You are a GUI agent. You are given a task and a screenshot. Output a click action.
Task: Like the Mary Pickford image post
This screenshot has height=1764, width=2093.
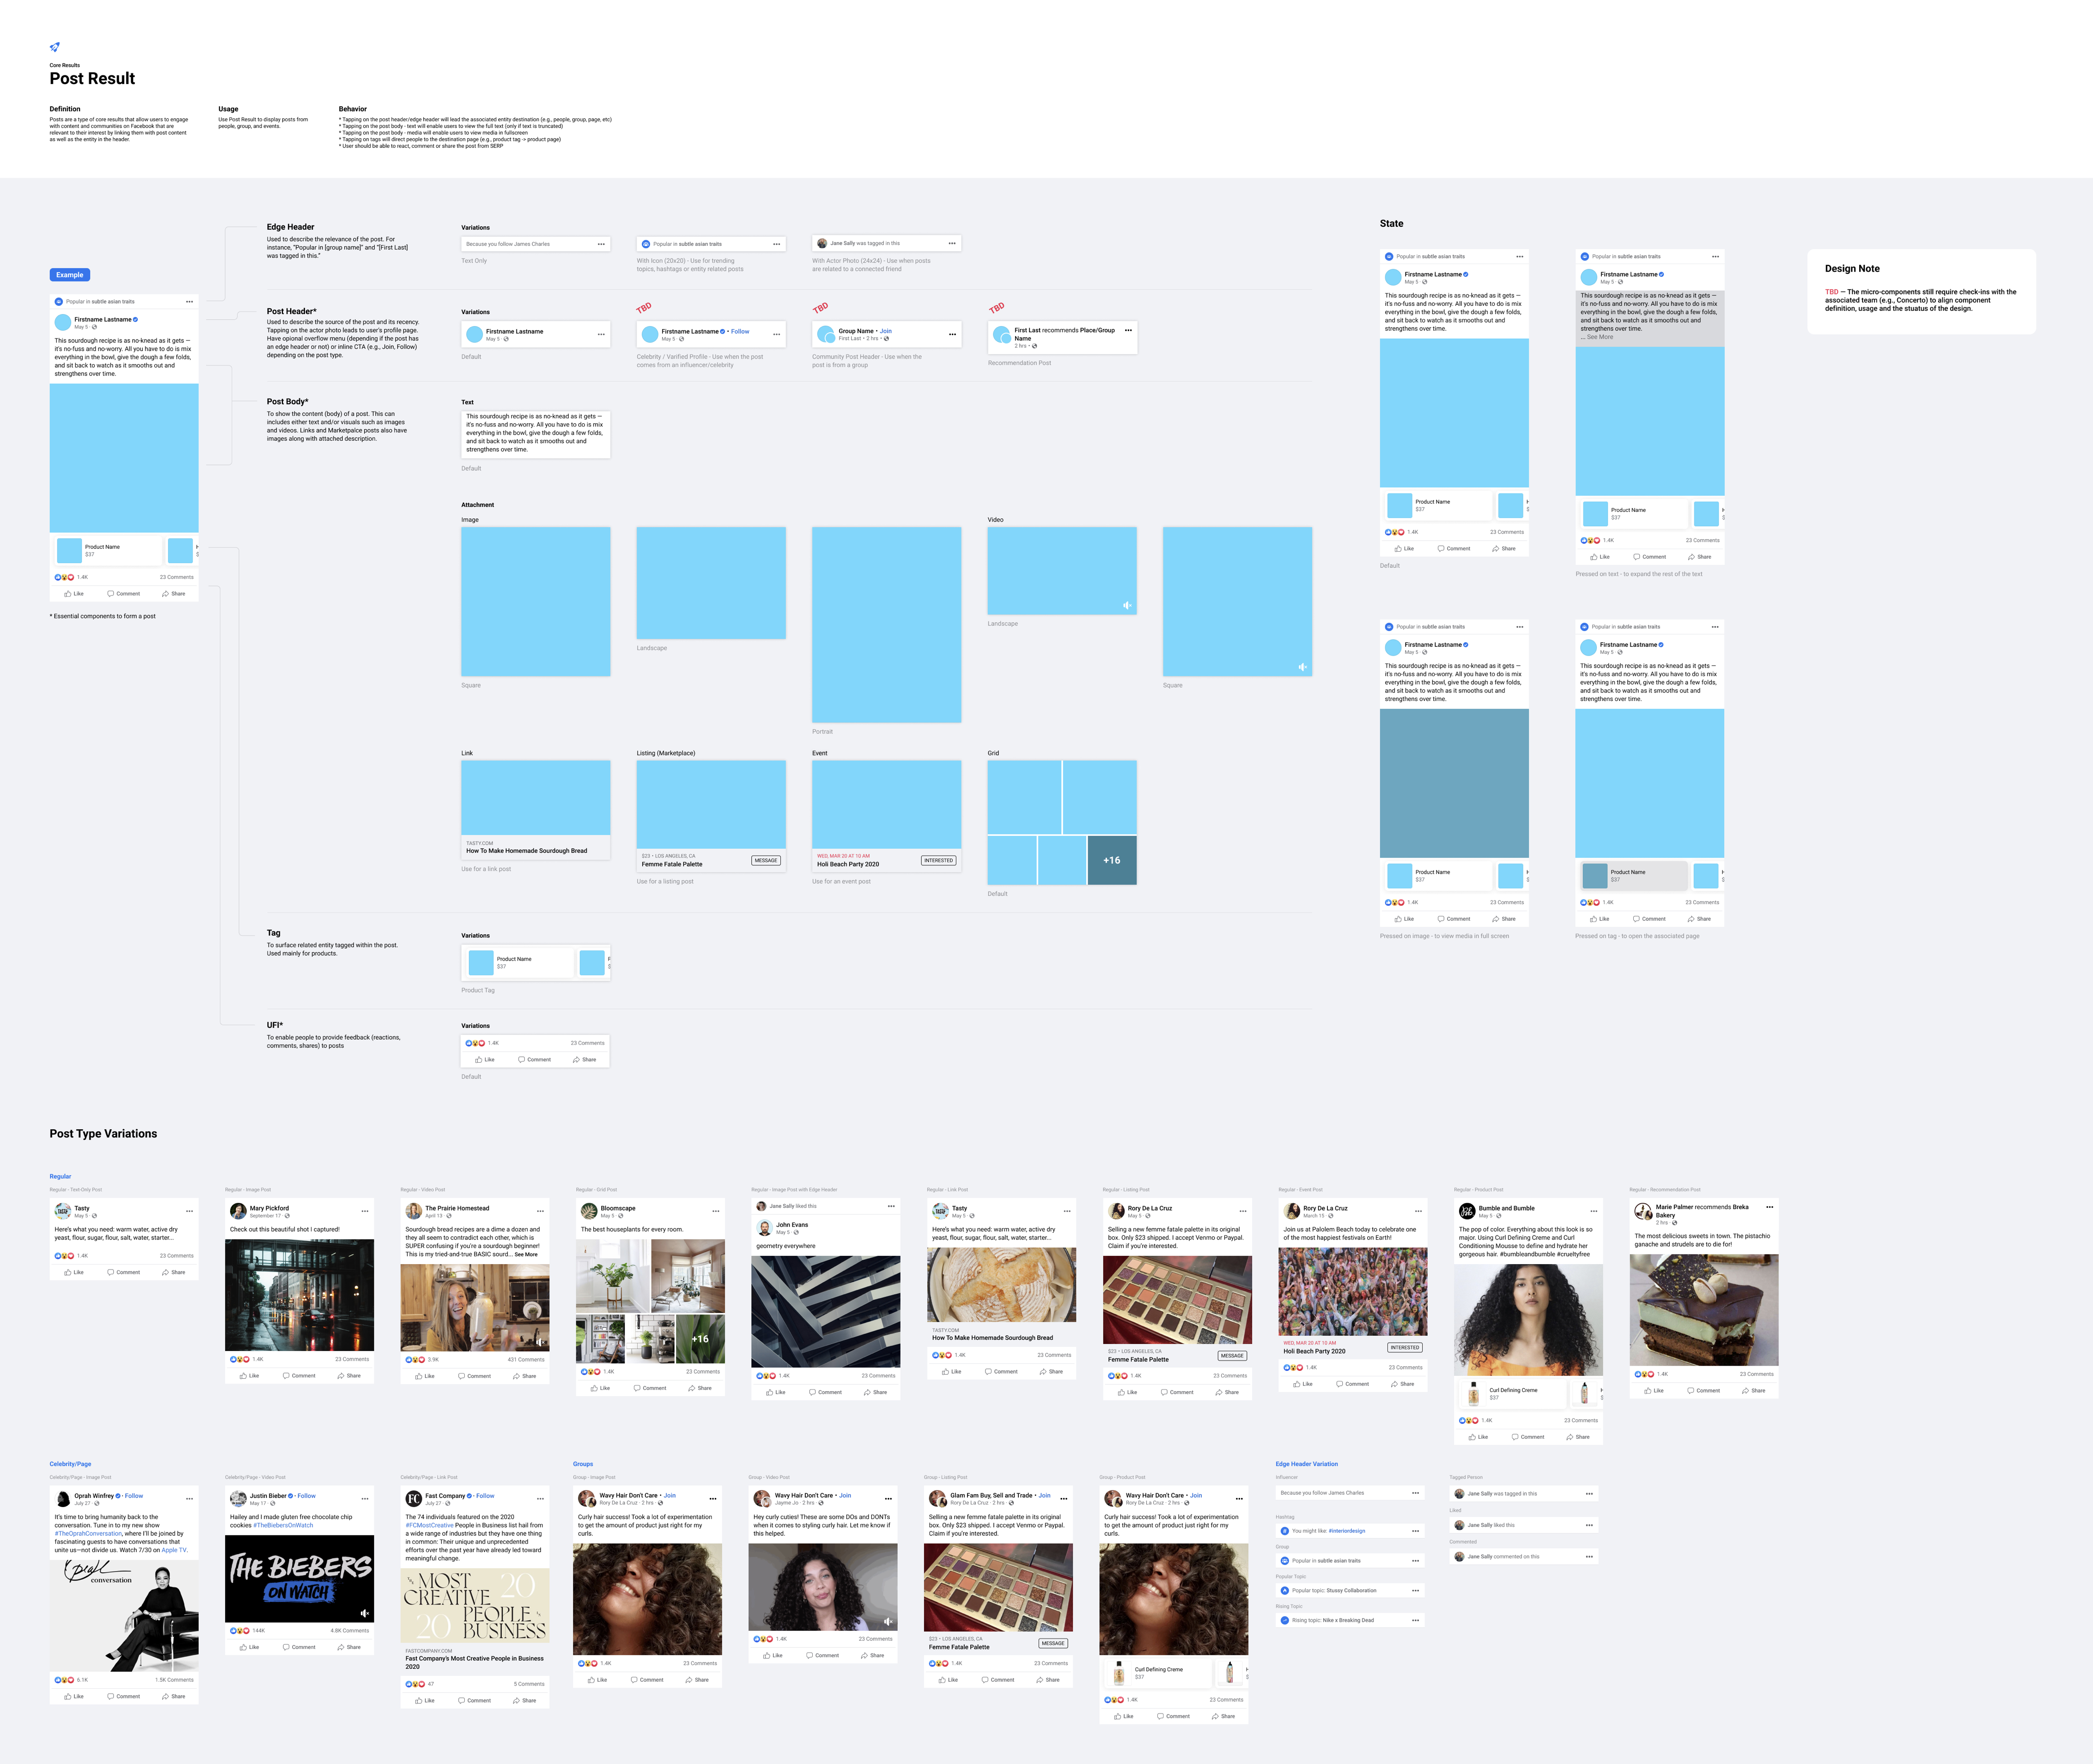click(249, 1376)
